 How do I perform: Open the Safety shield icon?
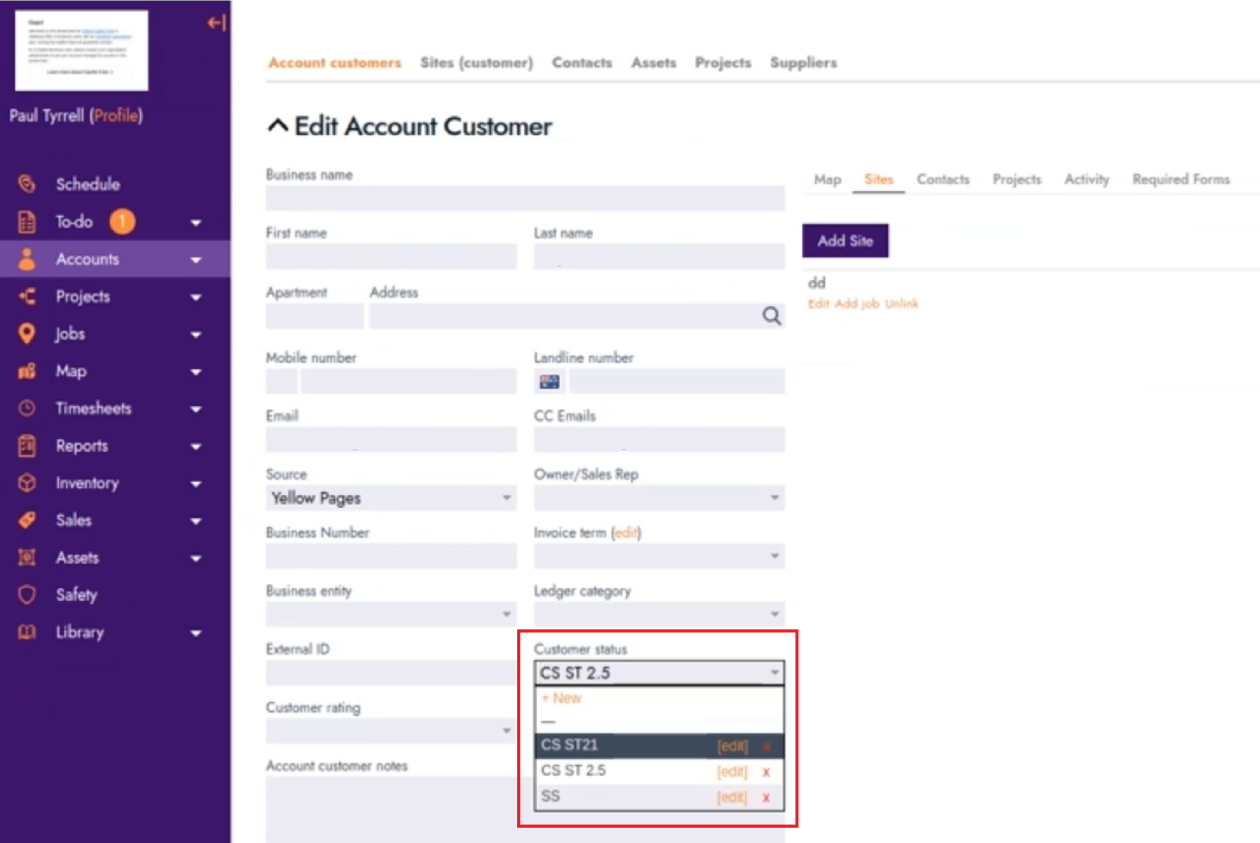27,595
